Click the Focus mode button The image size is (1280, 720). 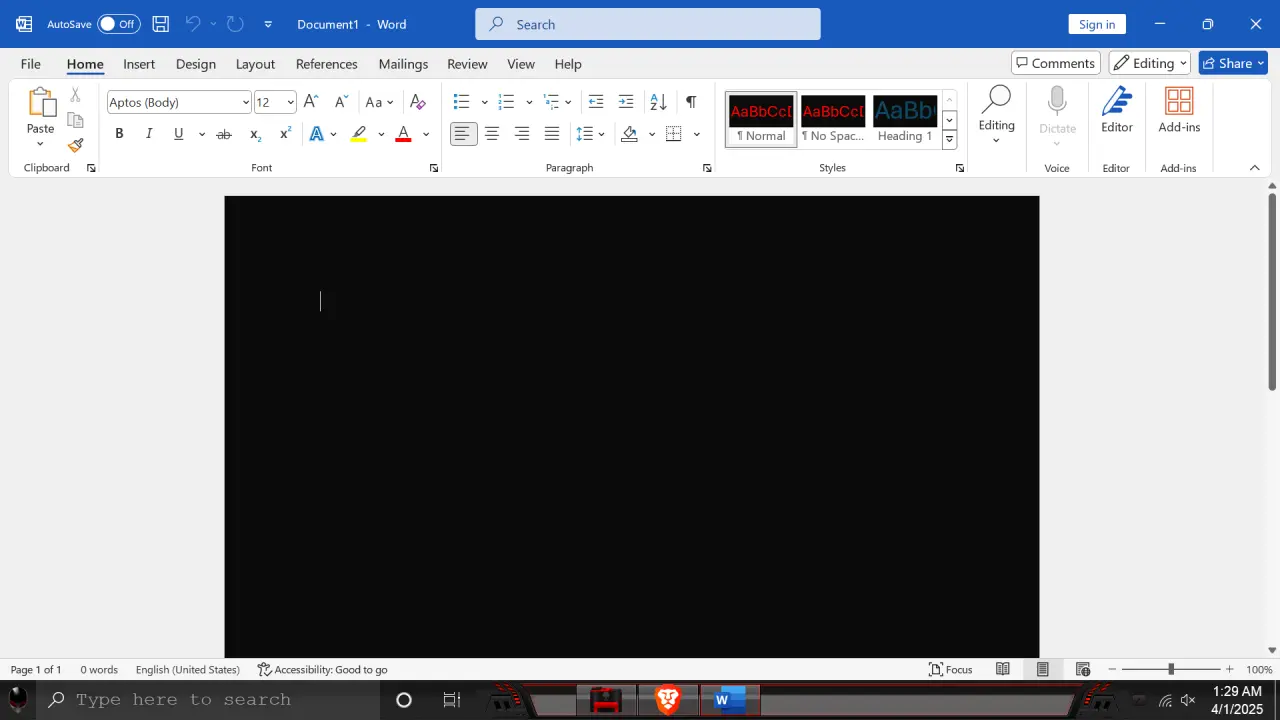[x=951, y=670]
